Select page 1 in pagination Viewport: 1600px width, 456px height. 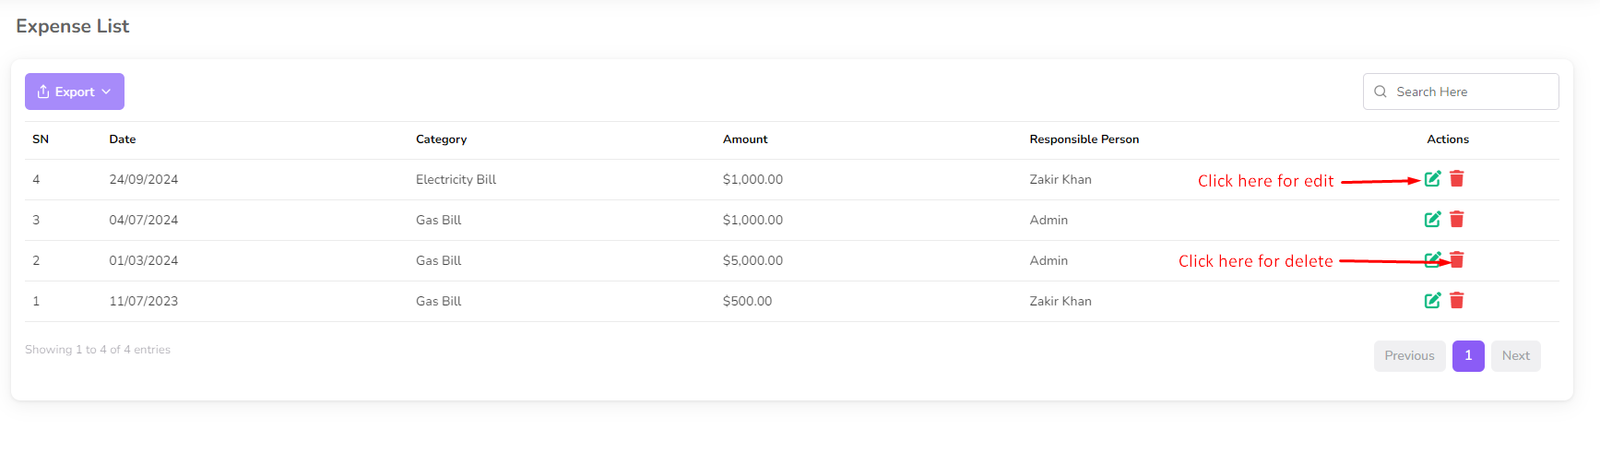(1468, 356)
